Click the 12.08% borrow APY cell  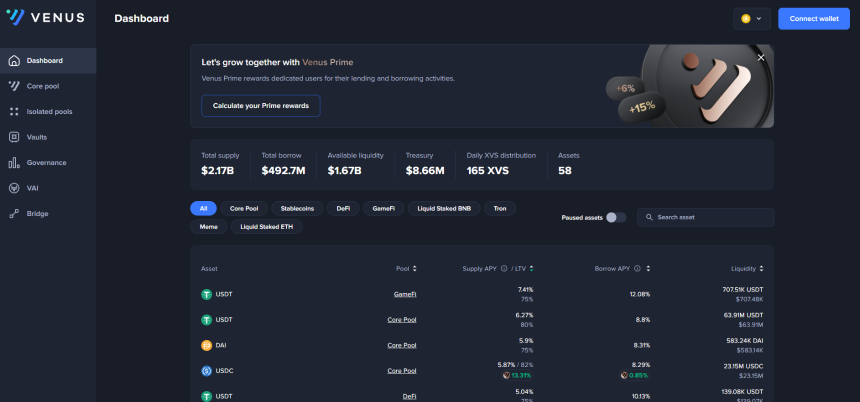[x=640, y=295]
